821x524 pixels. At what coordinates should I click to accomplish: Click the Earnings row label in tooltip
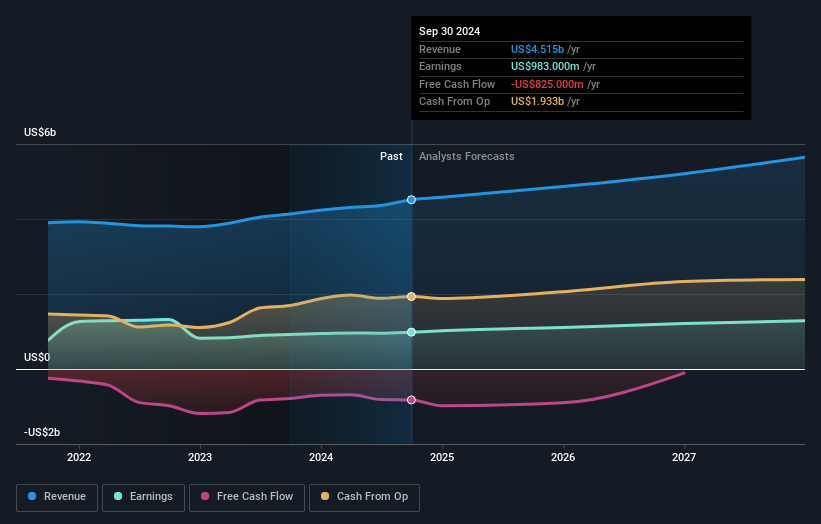pos(440,66)
